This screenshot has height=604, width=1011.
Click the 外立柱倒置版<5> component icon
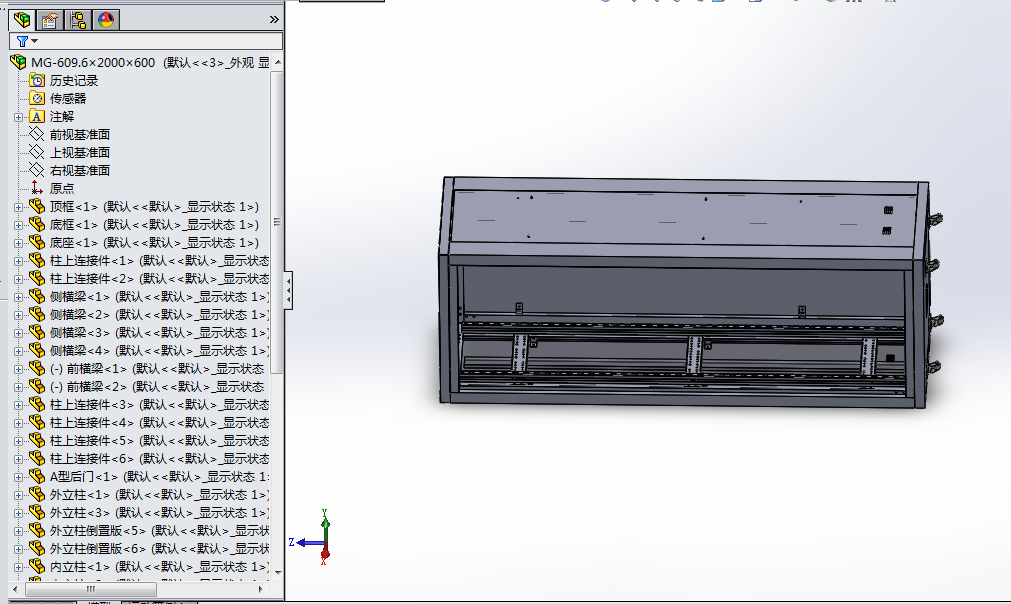(x=37, y=531)
